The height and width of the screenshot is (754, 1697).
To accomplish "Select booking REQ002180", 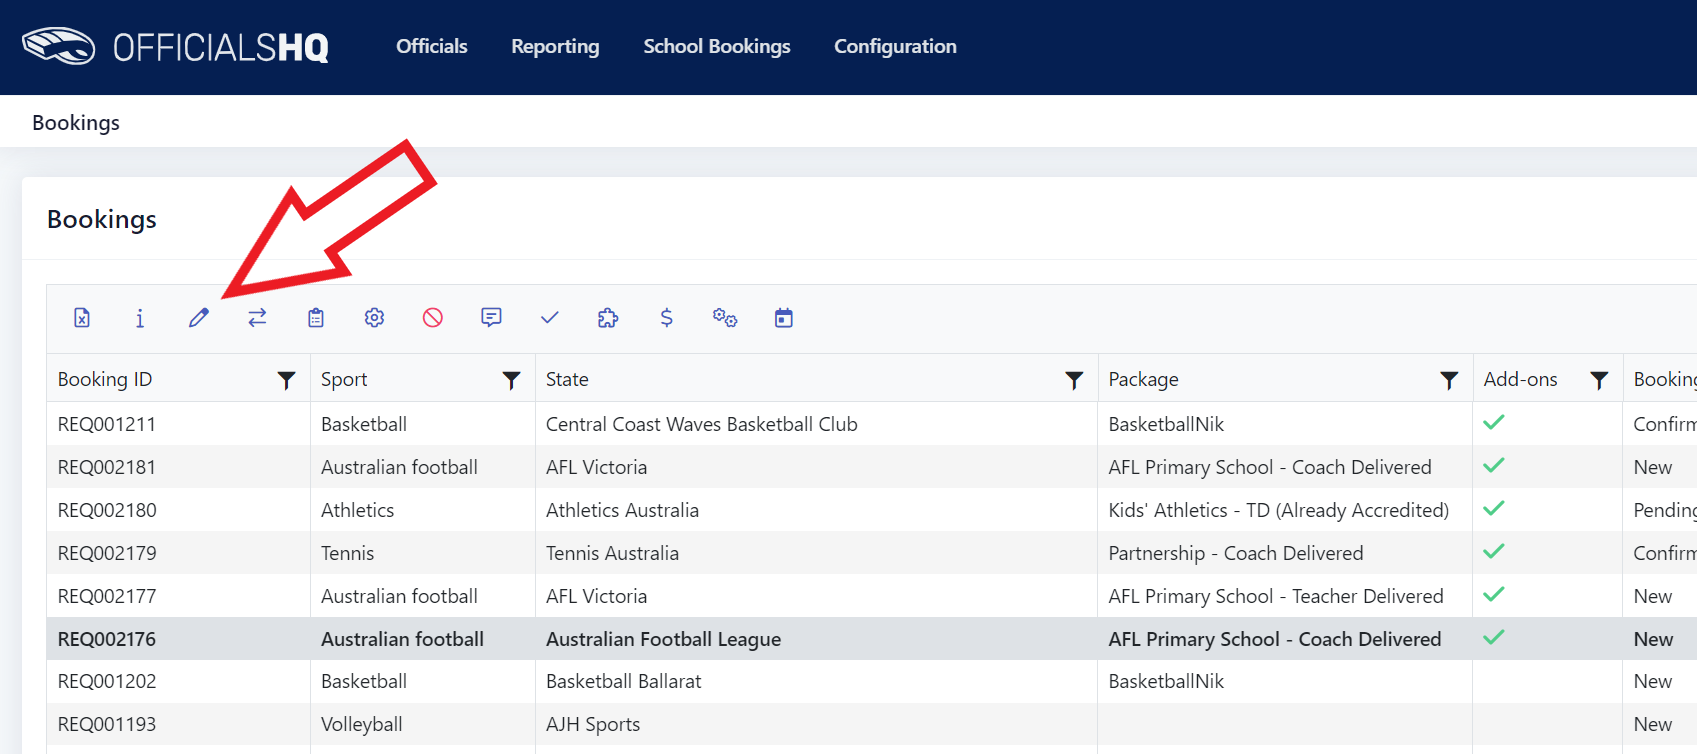I will [107, 510].
